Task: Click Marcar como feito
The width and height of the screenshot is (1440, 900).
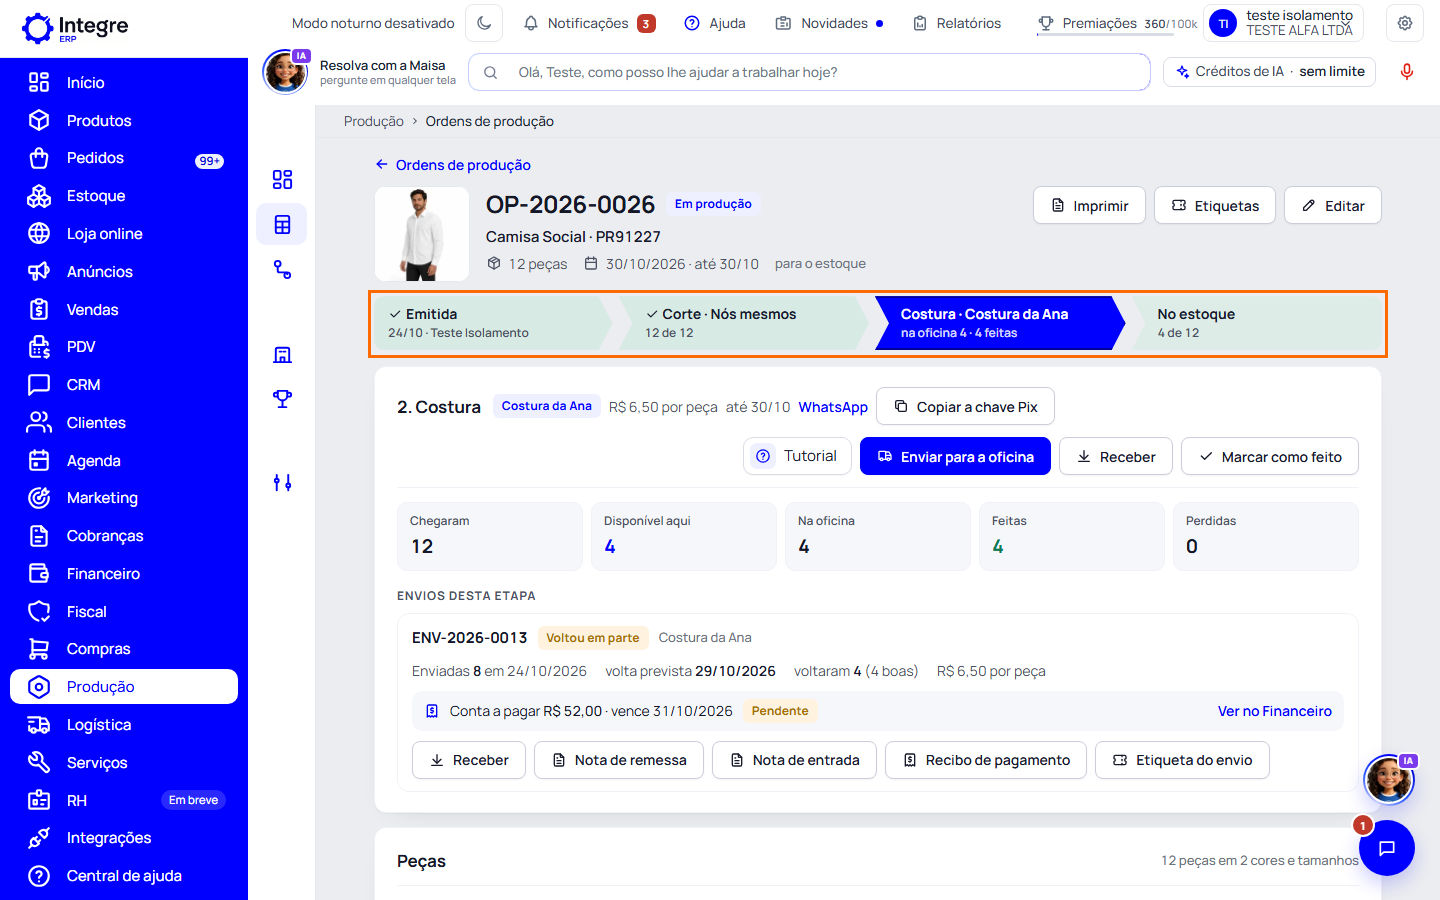Action: coord(1270,456)
